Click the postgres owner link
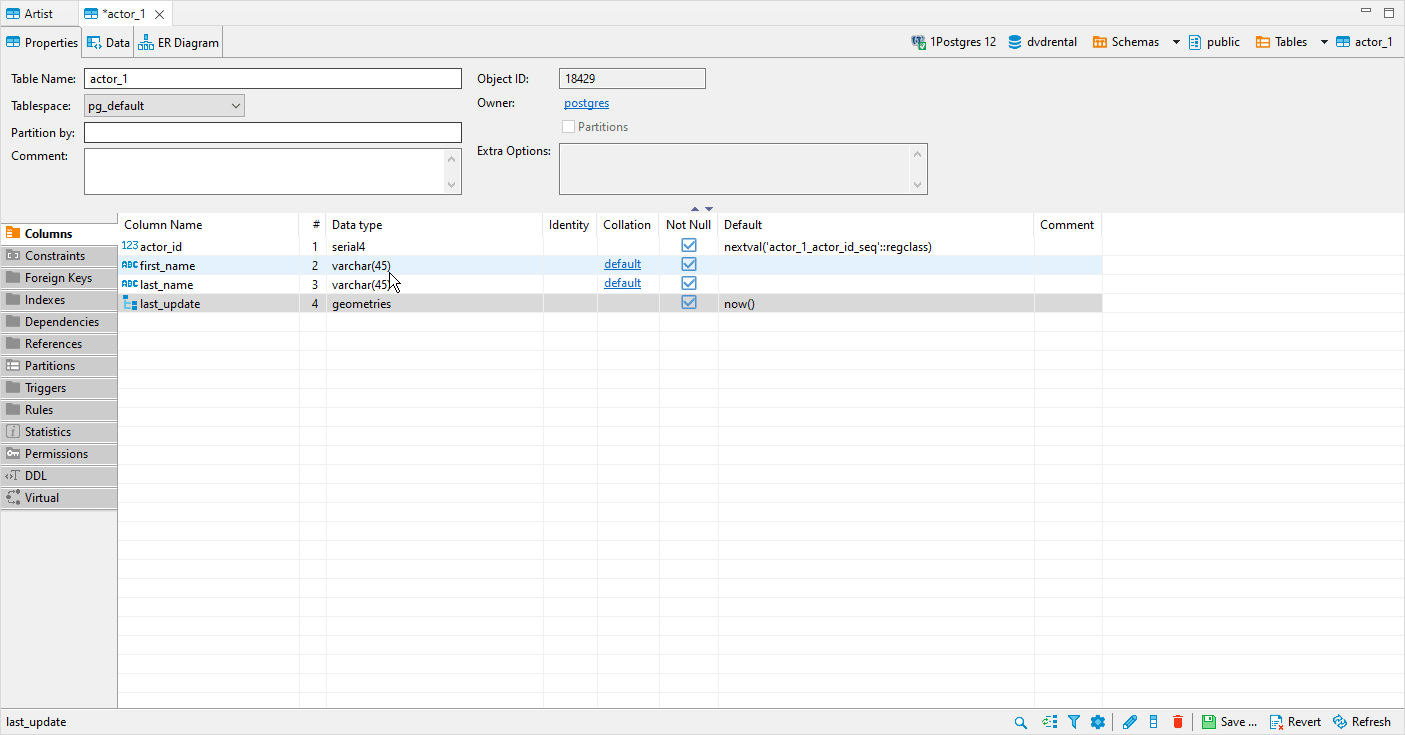This screenshot has height=735, width=1405. pos(586,103)
